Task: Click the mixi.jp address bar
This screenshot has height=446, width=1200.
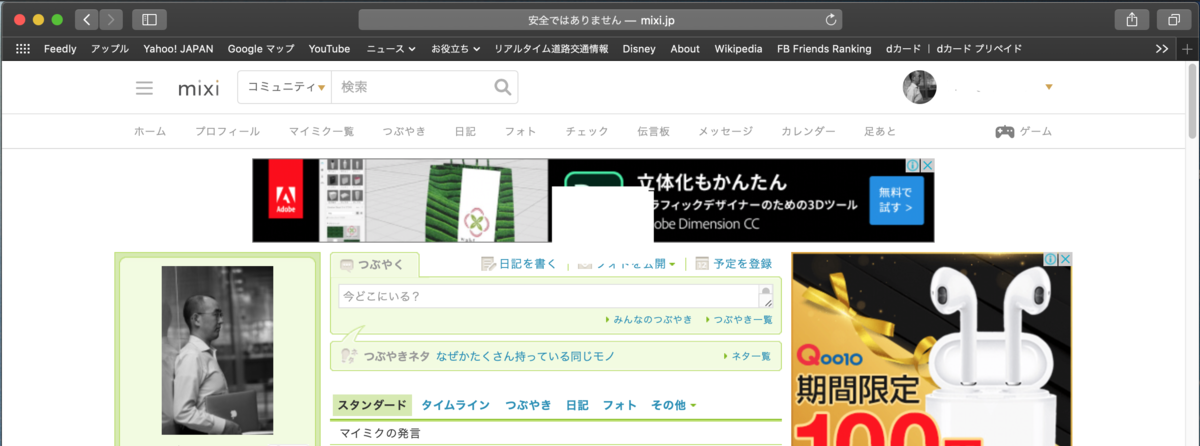Action: click(x=600, y=20)
